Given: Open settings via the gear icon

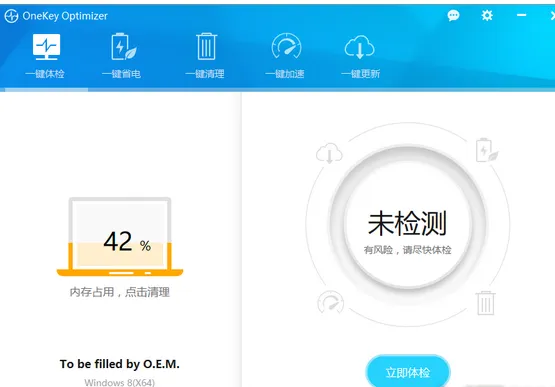Looking at the screenshot, I should [x=487, y=15].
